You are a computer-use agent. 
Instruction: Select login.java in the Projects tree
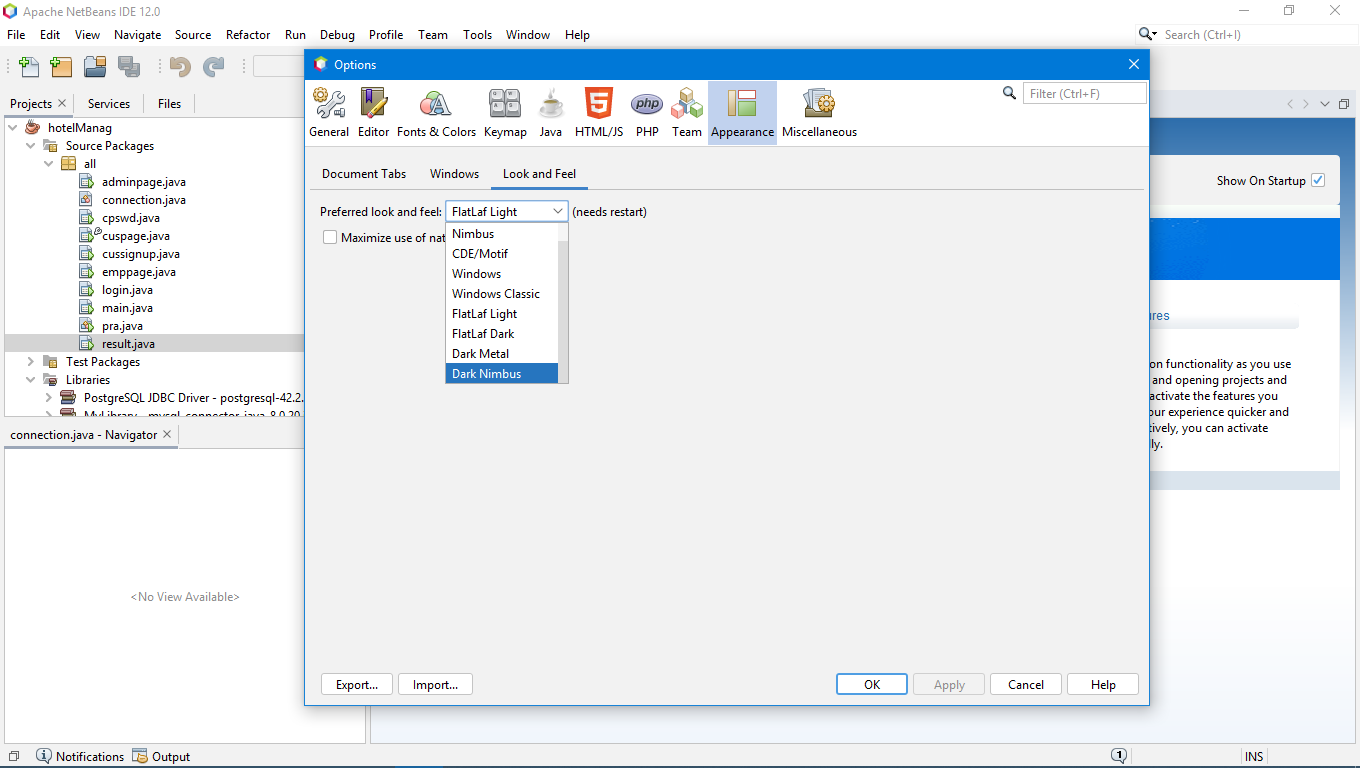tap(127, 290)
